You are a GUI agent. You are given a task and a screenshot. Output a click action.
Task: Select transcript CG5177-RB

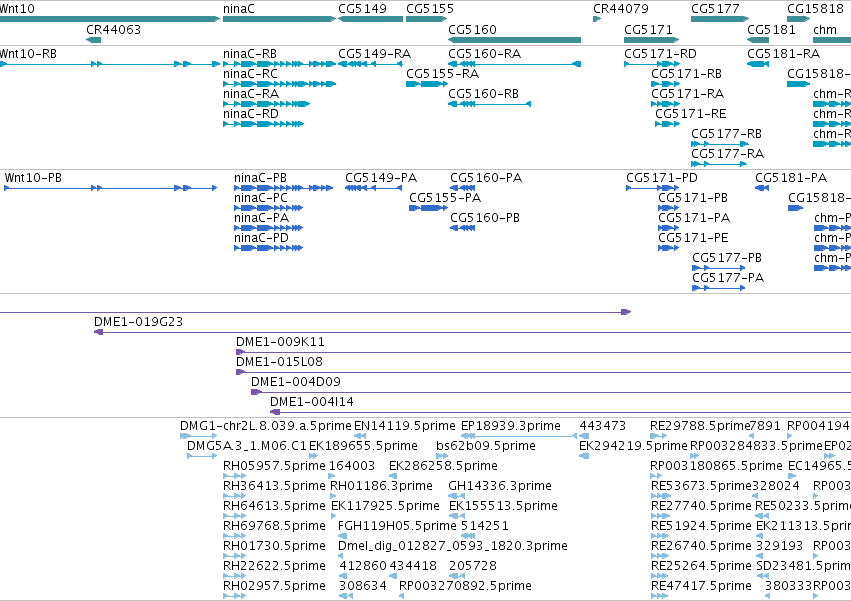(727, 134)
